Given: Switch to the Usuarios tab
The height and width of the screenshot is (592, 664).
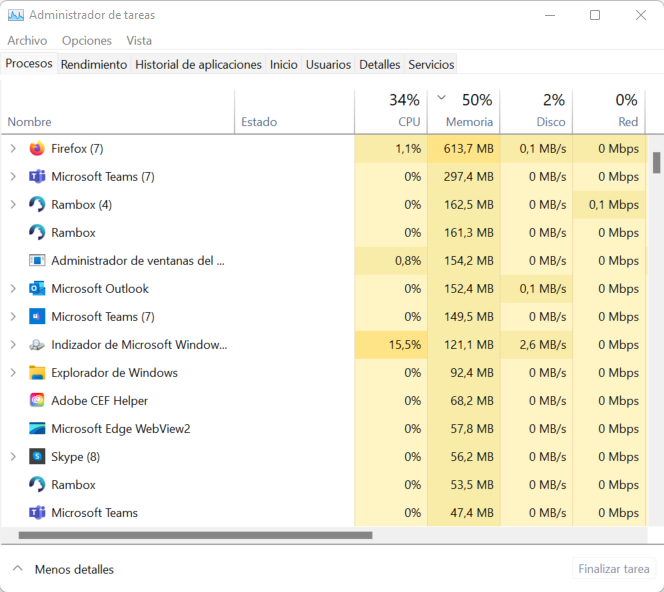Looking at the screenshot, I should pos(328,64).
